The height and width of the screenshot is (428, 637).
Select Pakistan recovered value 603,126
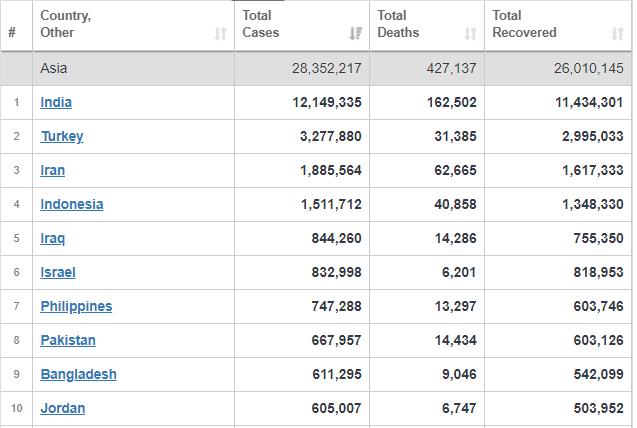point(598,340)
